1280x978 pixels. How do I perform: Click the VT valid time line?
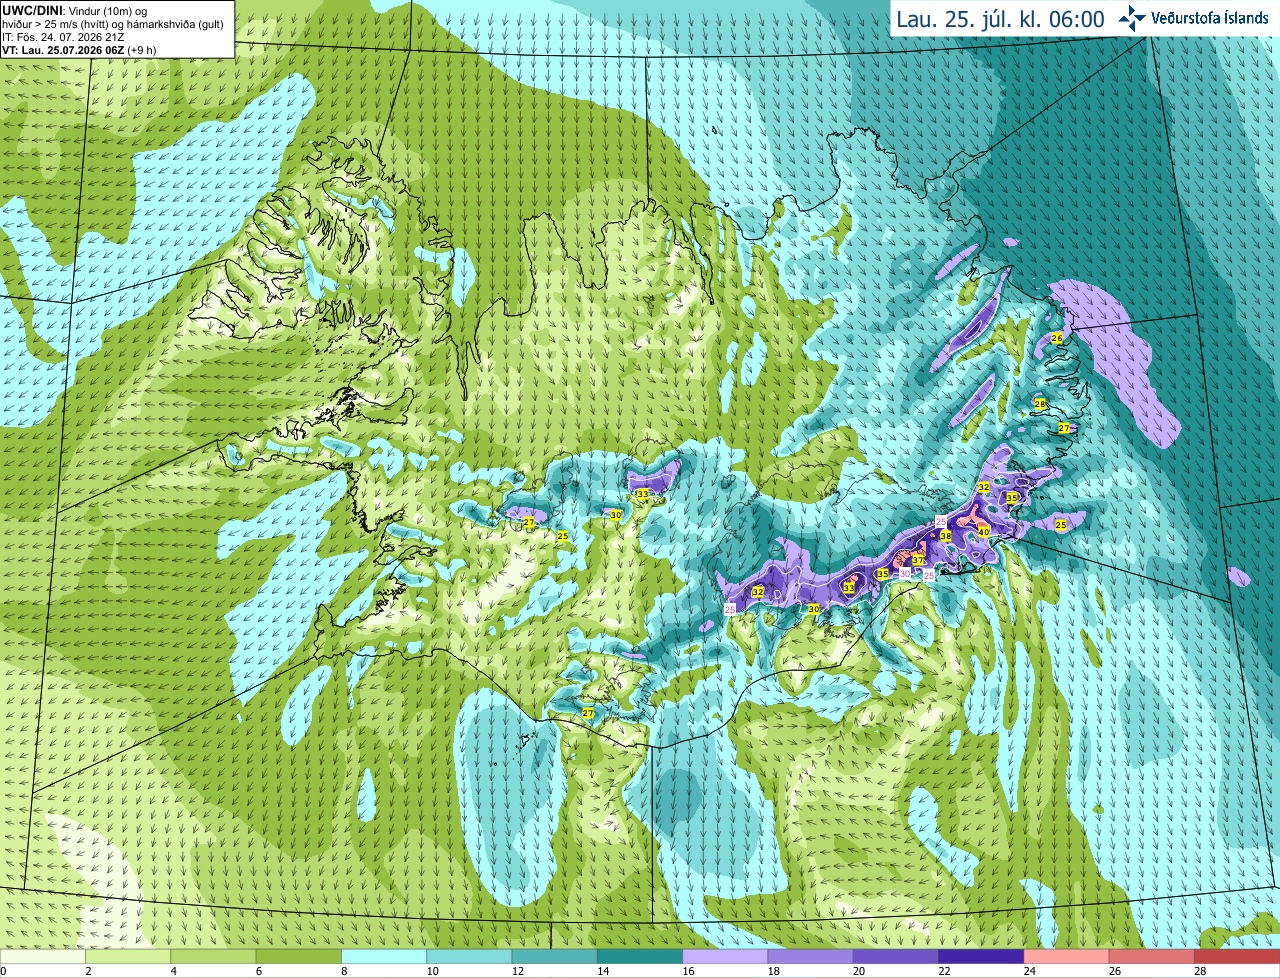[x=79, y=50]
